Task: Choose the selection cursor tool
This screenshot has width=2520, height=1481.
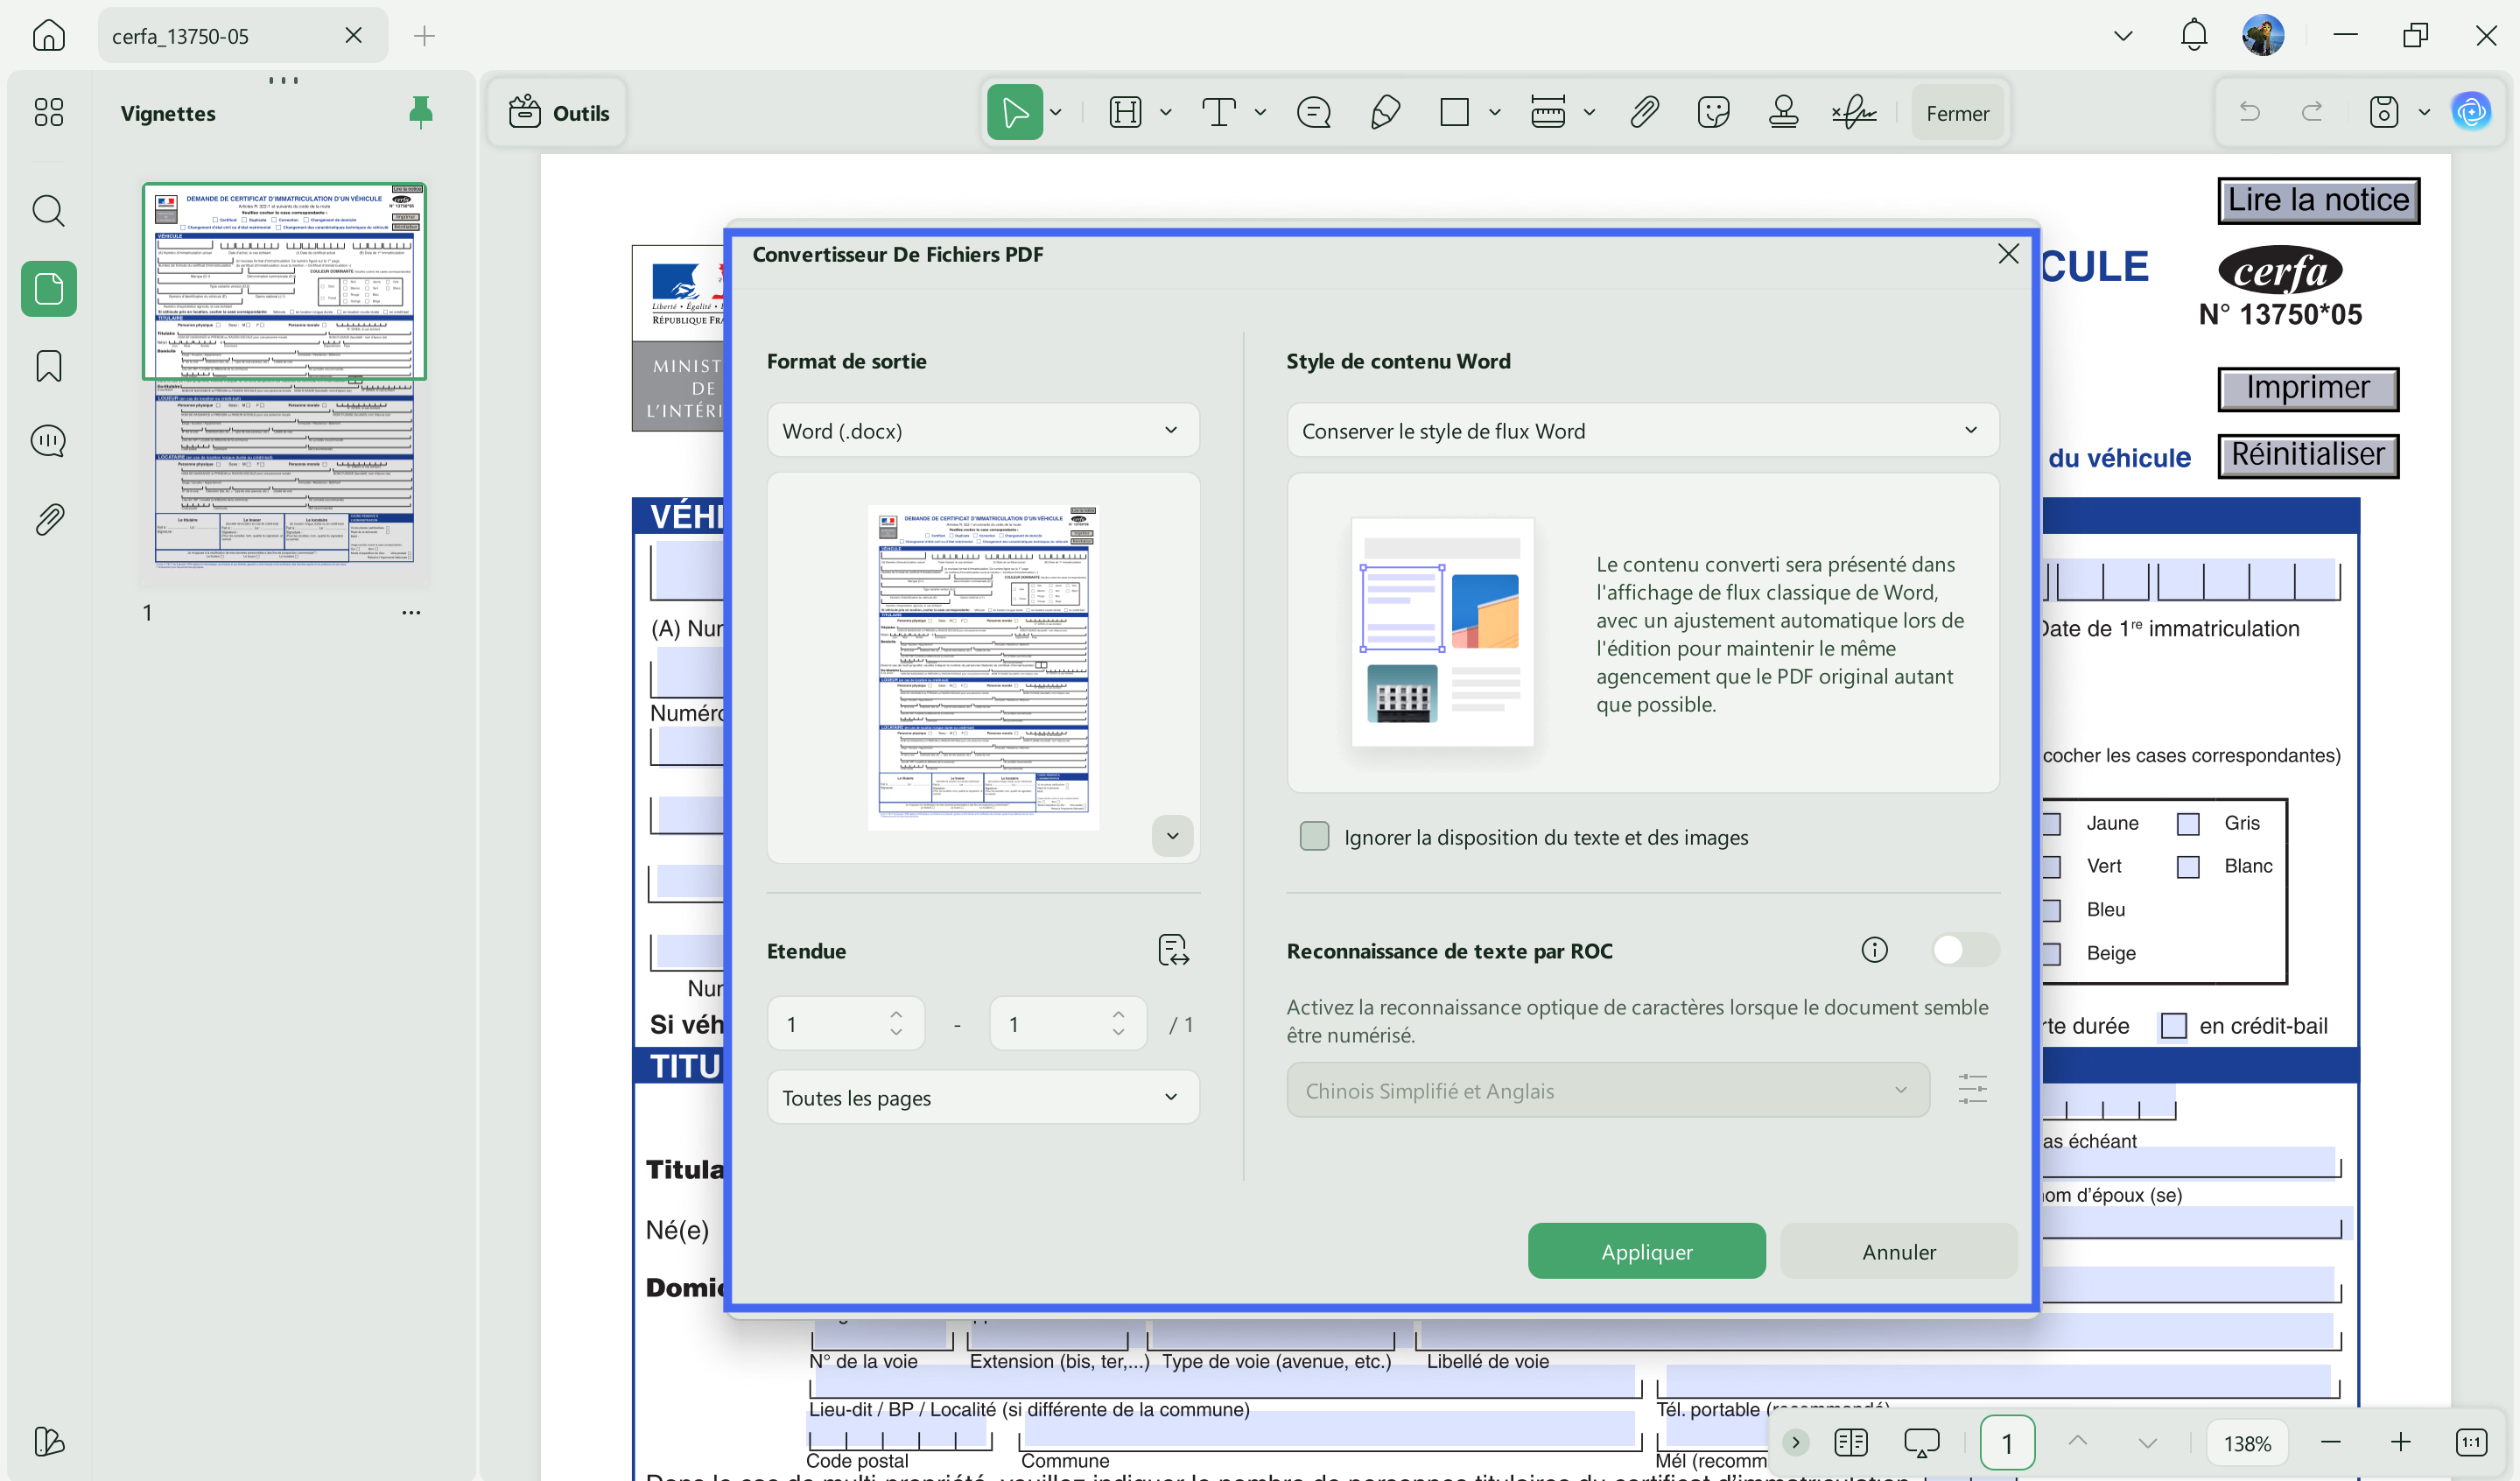Action: click(x=1014, y=112)
